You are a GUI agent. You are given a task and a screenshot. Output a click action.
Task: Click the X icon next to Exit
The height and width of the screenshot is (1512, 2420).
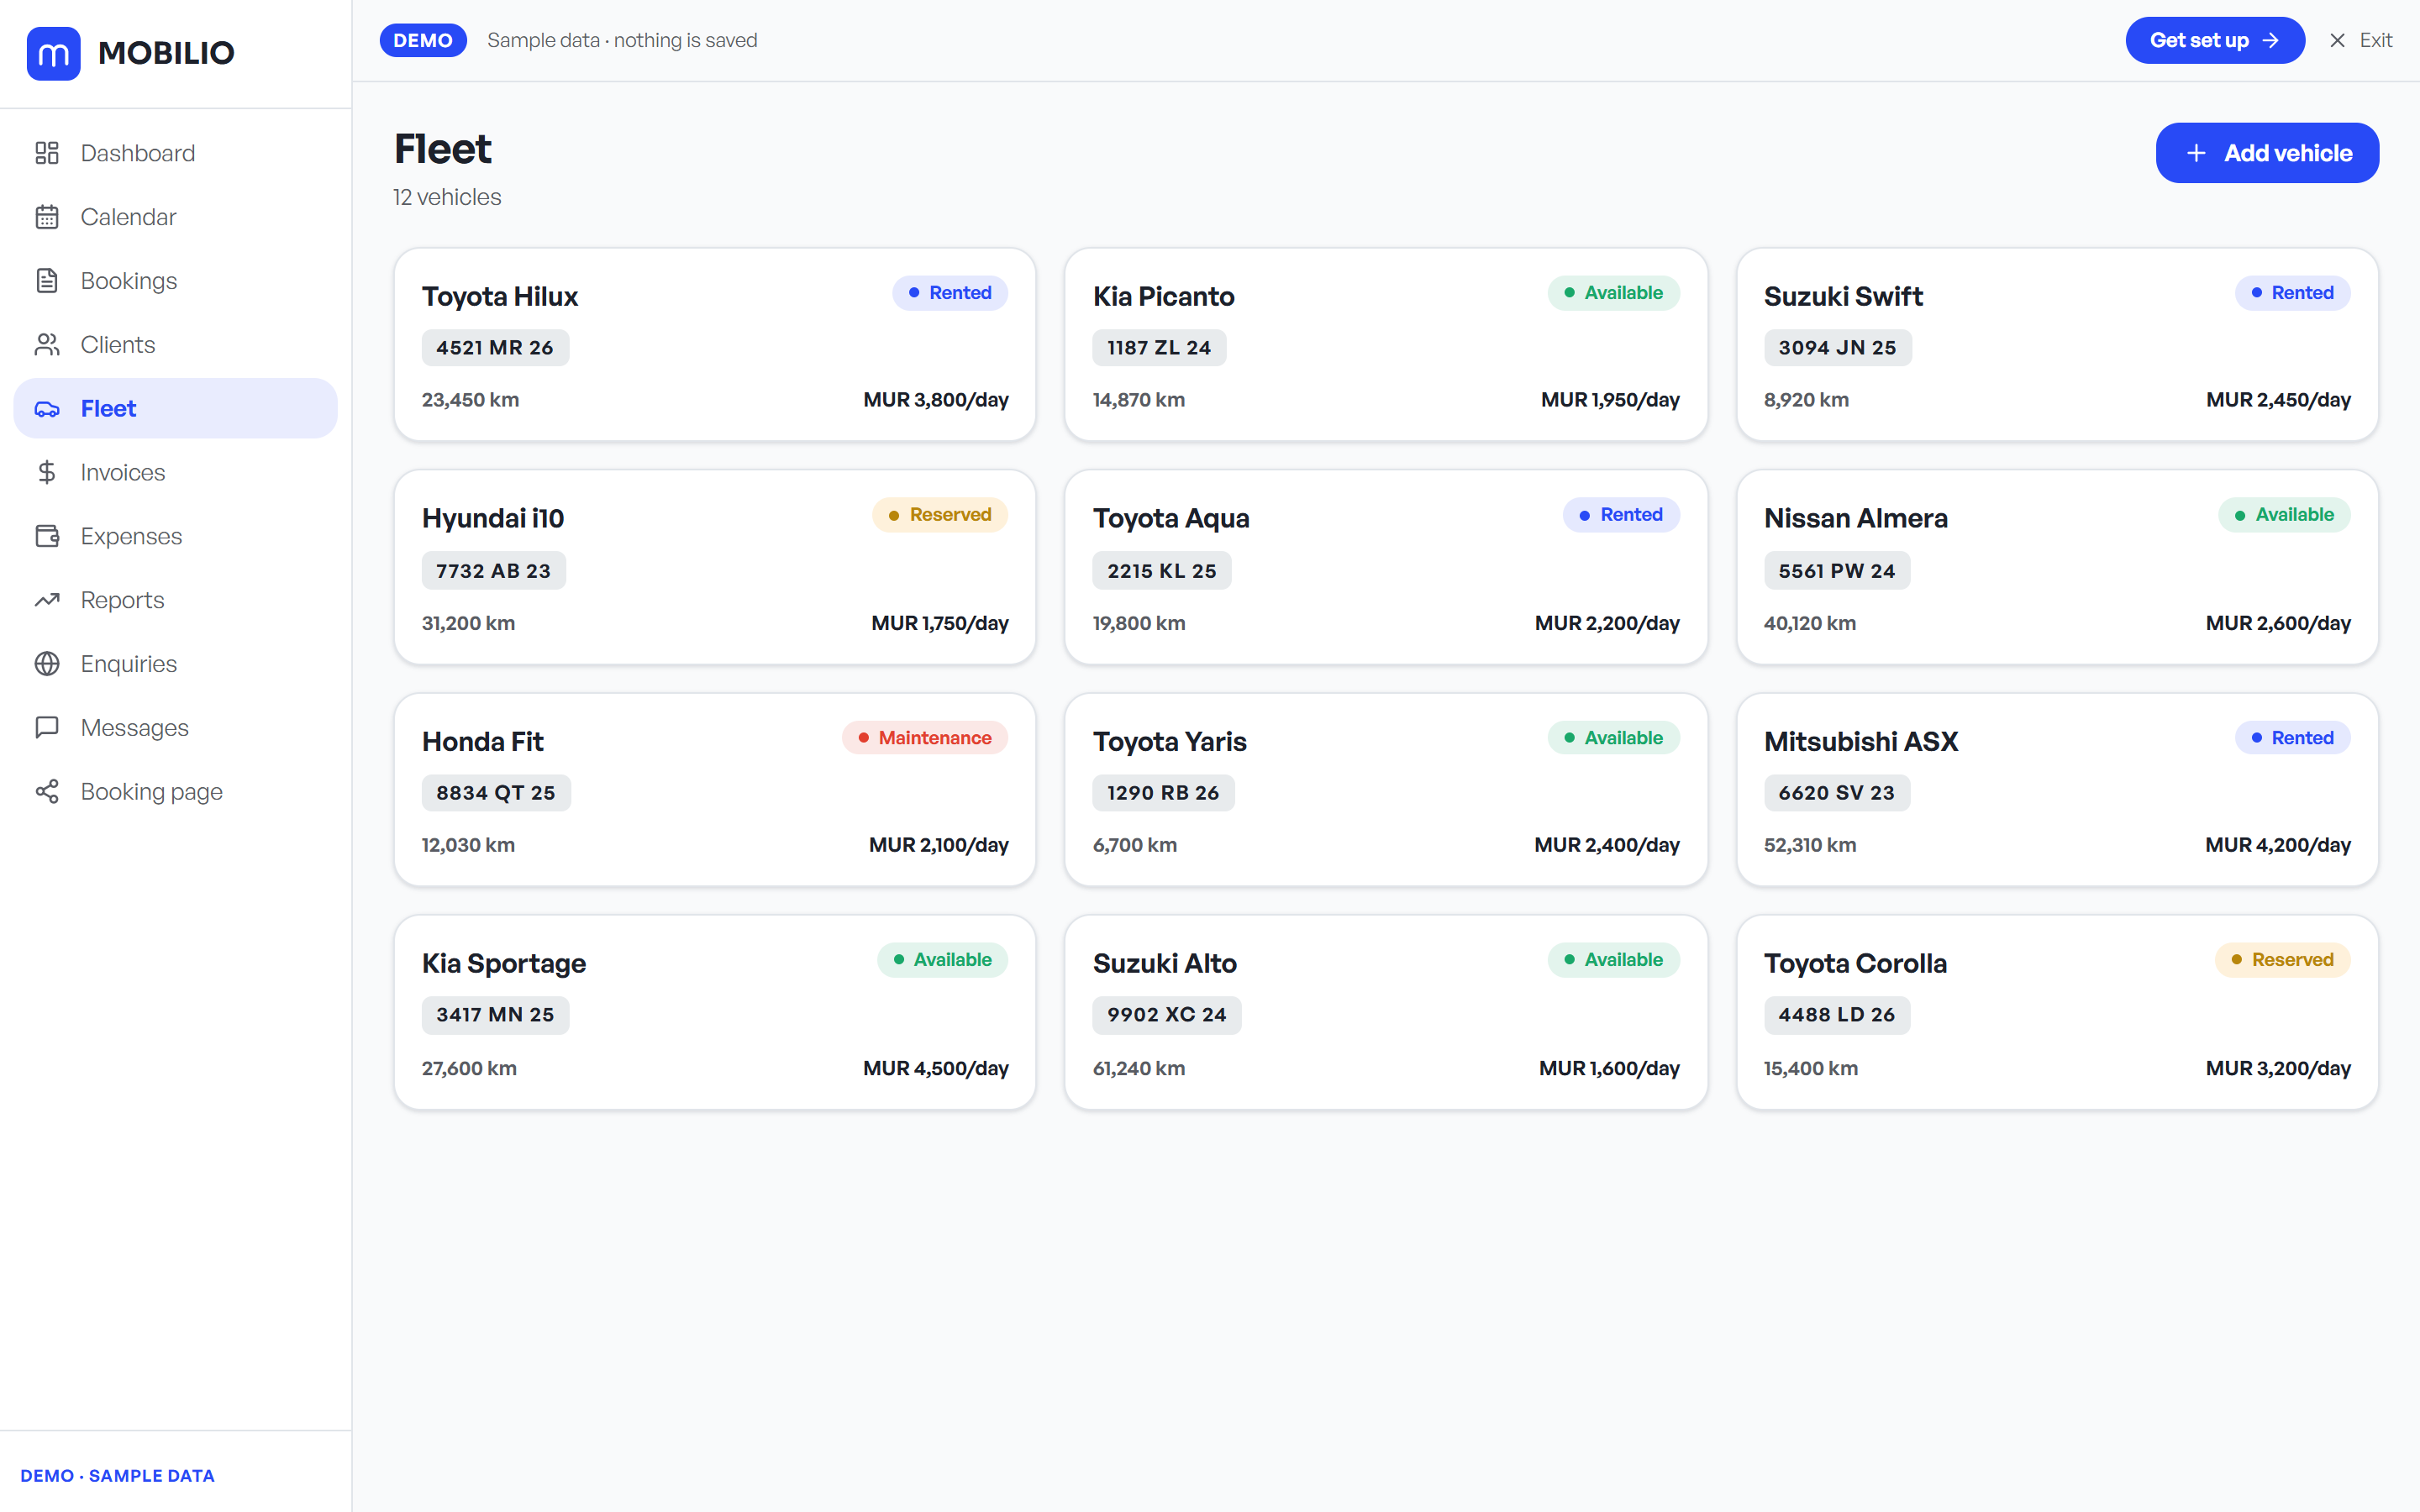pyautogui.click(x=2337, y=40)
